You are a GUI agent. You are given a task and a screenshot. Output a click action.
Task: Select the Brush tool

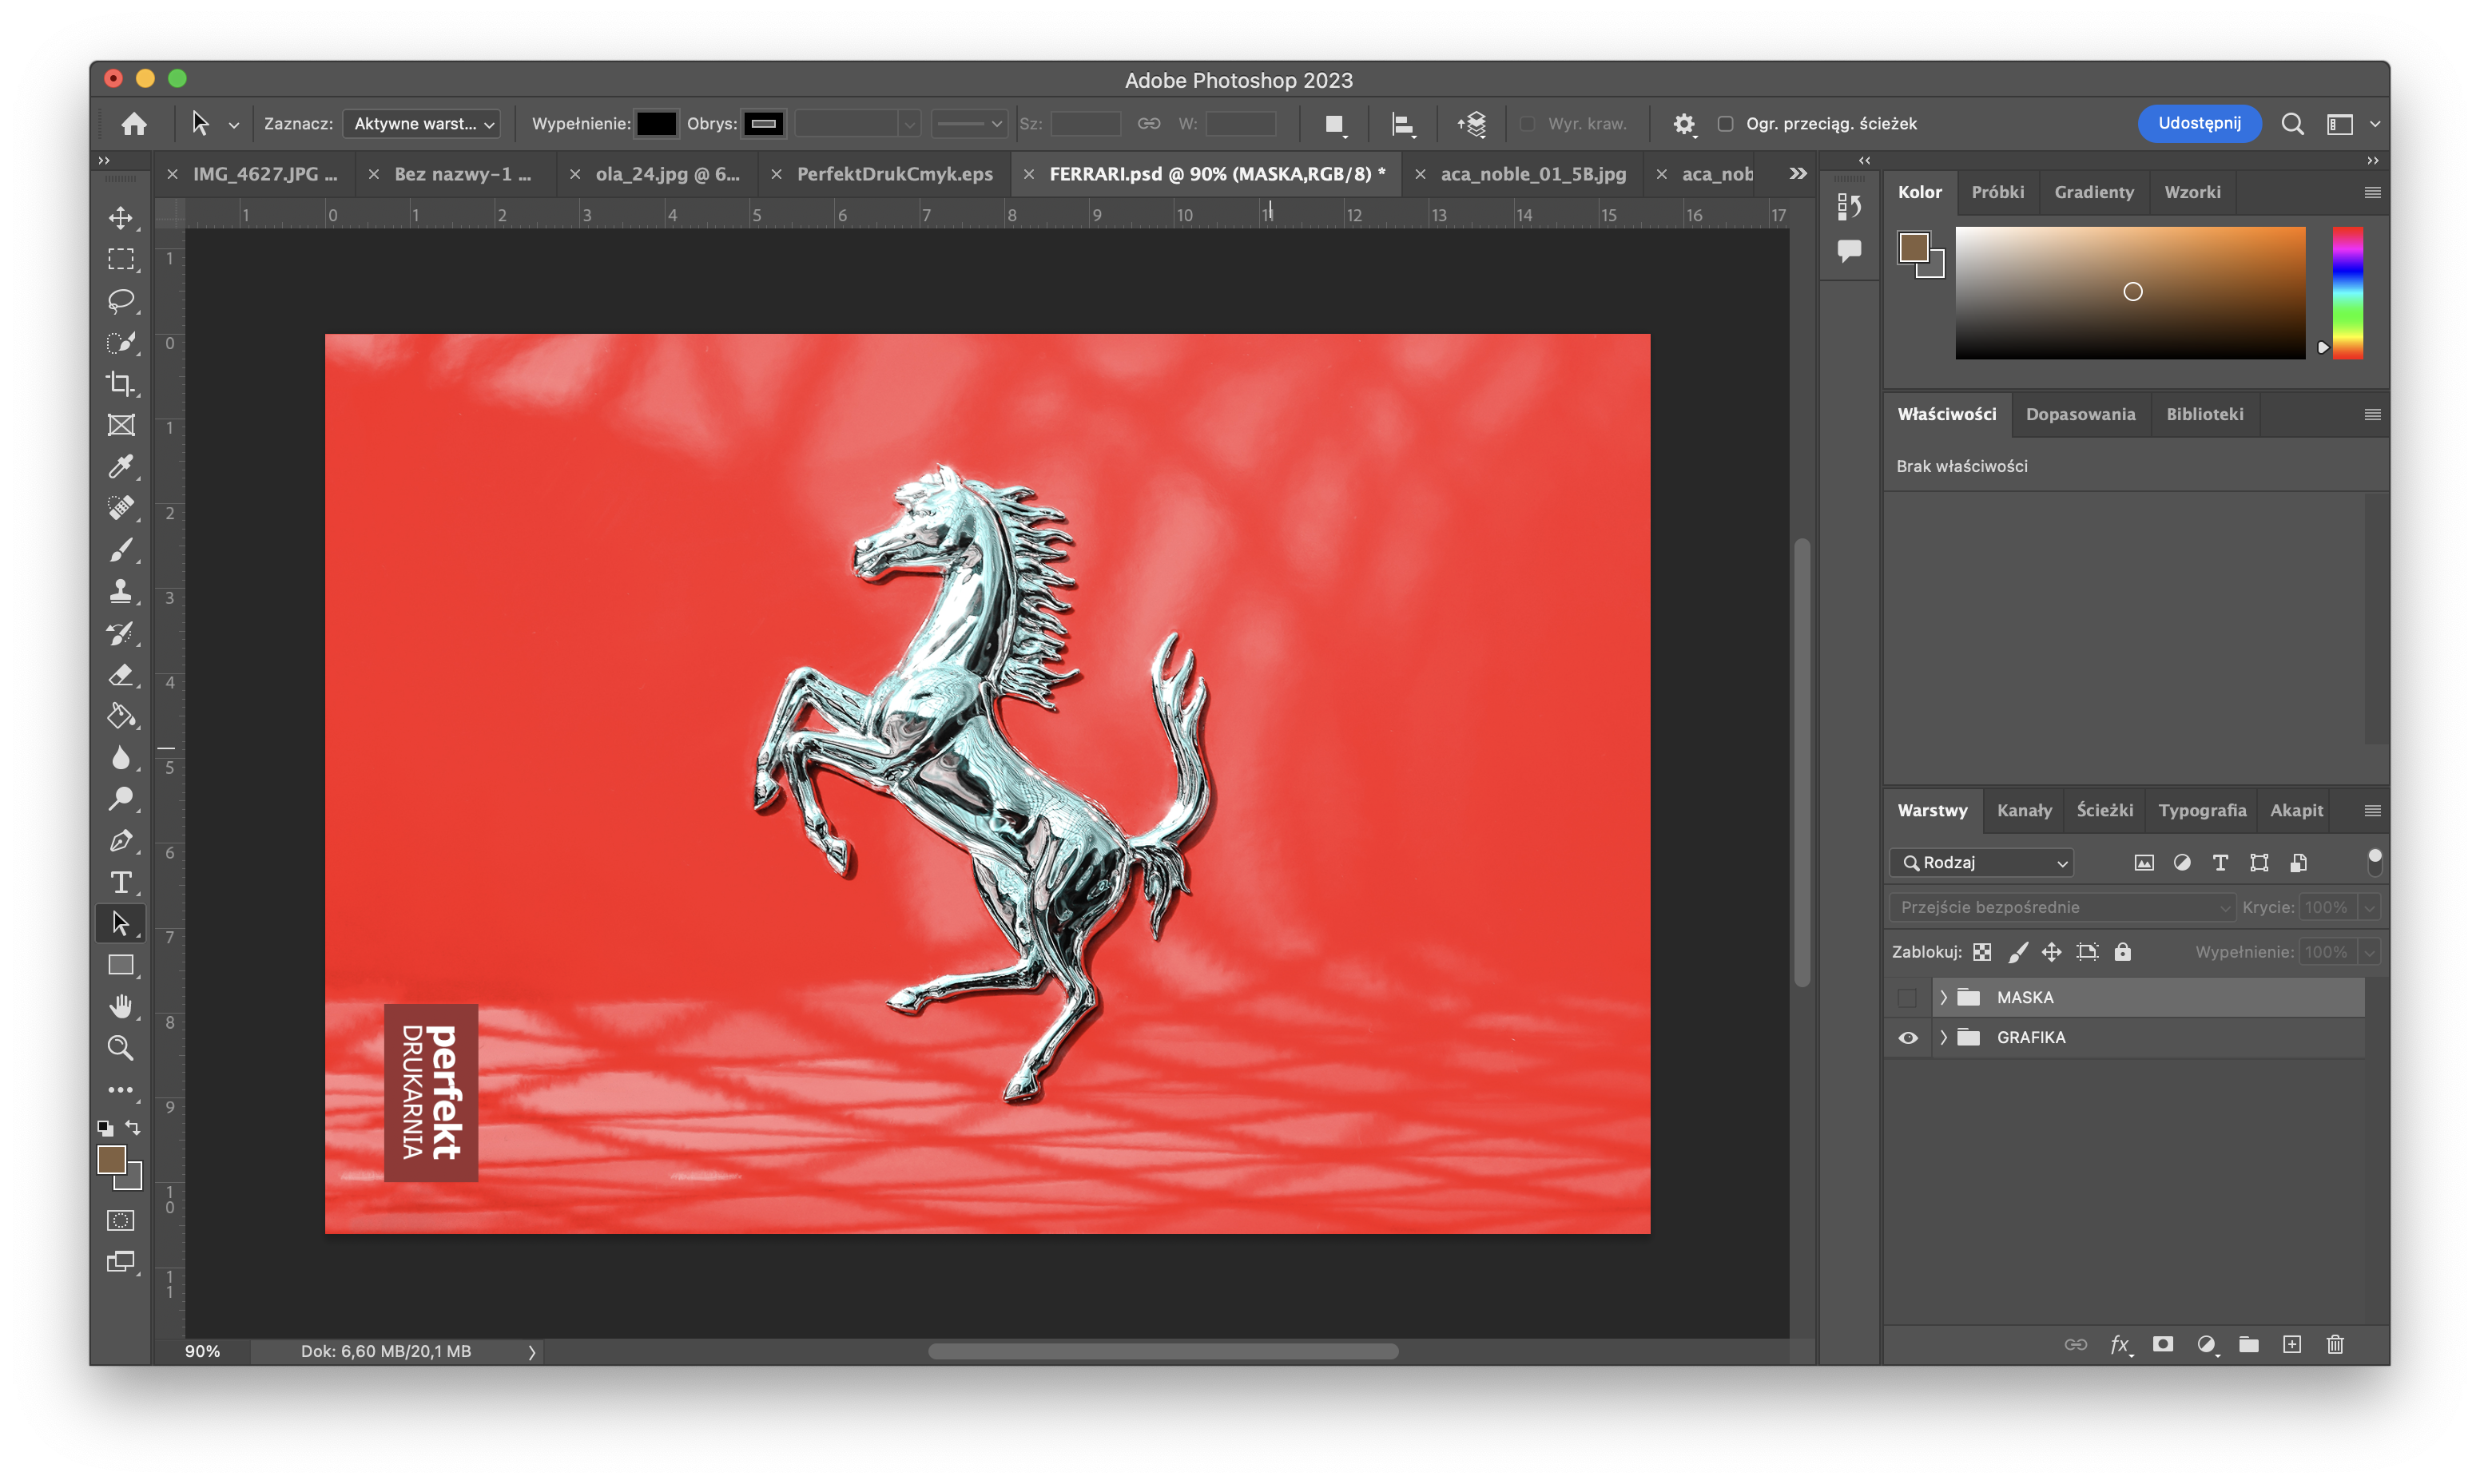[121, 550]
